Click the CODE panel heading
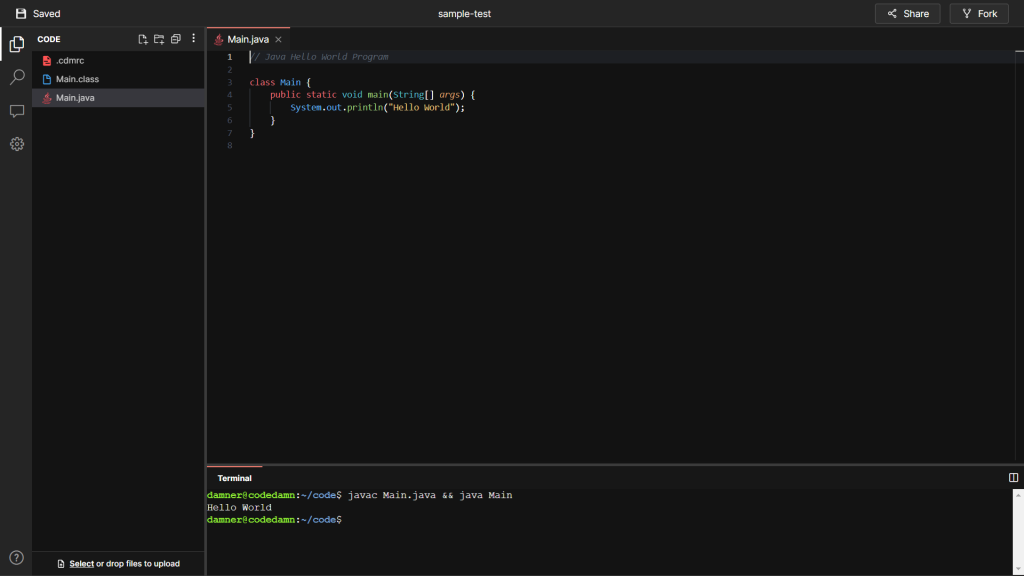 click(x=49, y=39)
